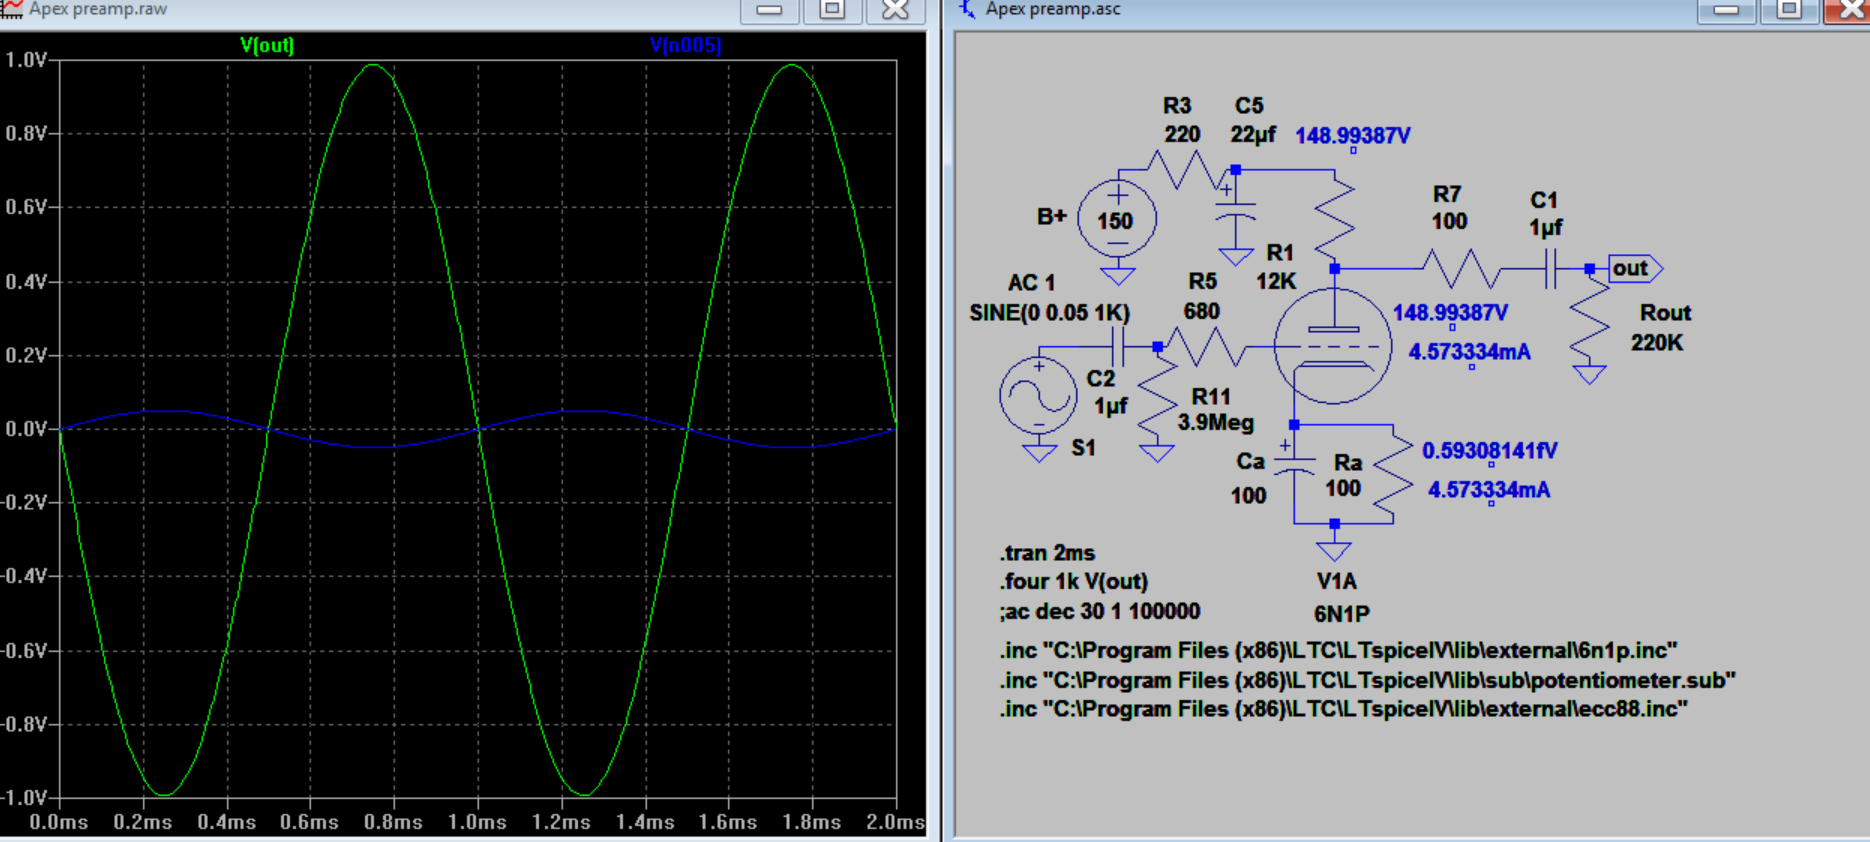Select the B+ 150V voltage source symbol
The height and width of the screenshot is (842, 1870).
point(1117,219)
